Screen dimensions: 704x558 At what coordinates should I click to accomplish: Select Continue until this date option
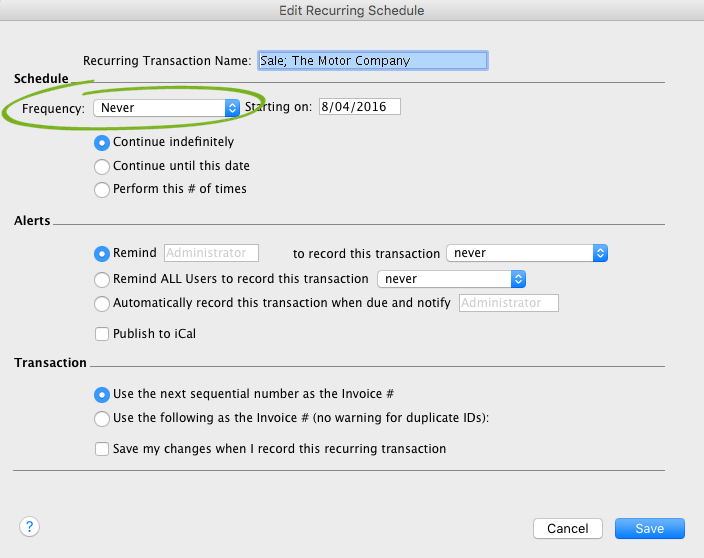[x=101, y=166]
